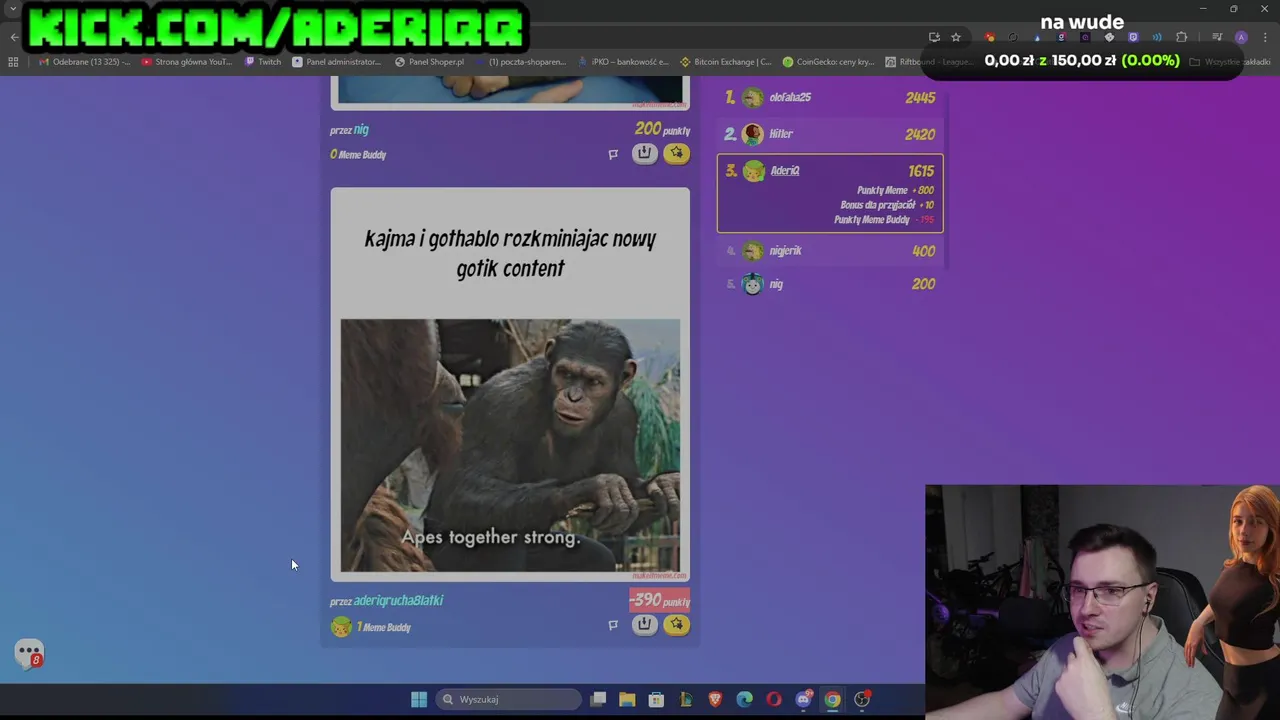Viewport: 1280px width, 720px height.
Task: Open the Odebrane Gmail bookmark
Action: tap(84, 62)
